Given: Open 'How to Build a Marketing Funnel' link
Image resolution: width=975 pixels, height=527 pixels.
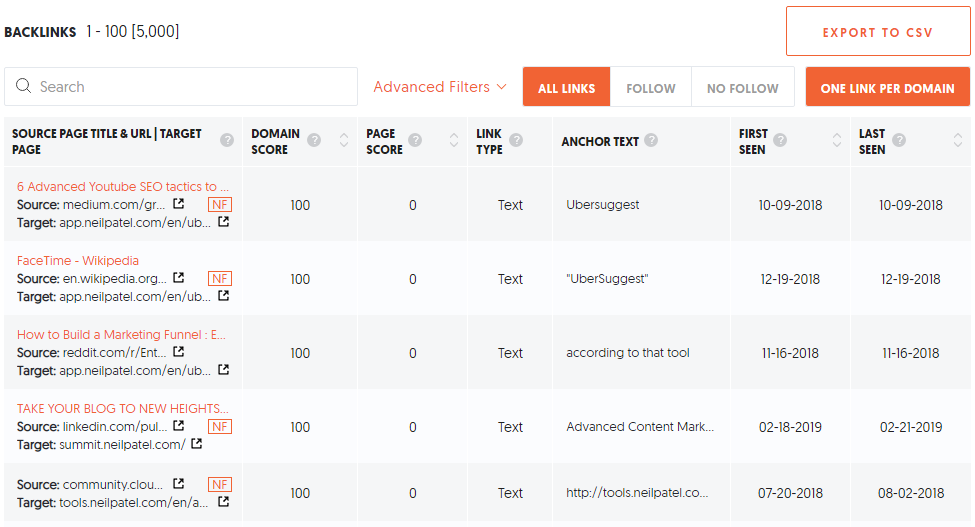Looking at the screenshot, I should (x=121, y=334).
